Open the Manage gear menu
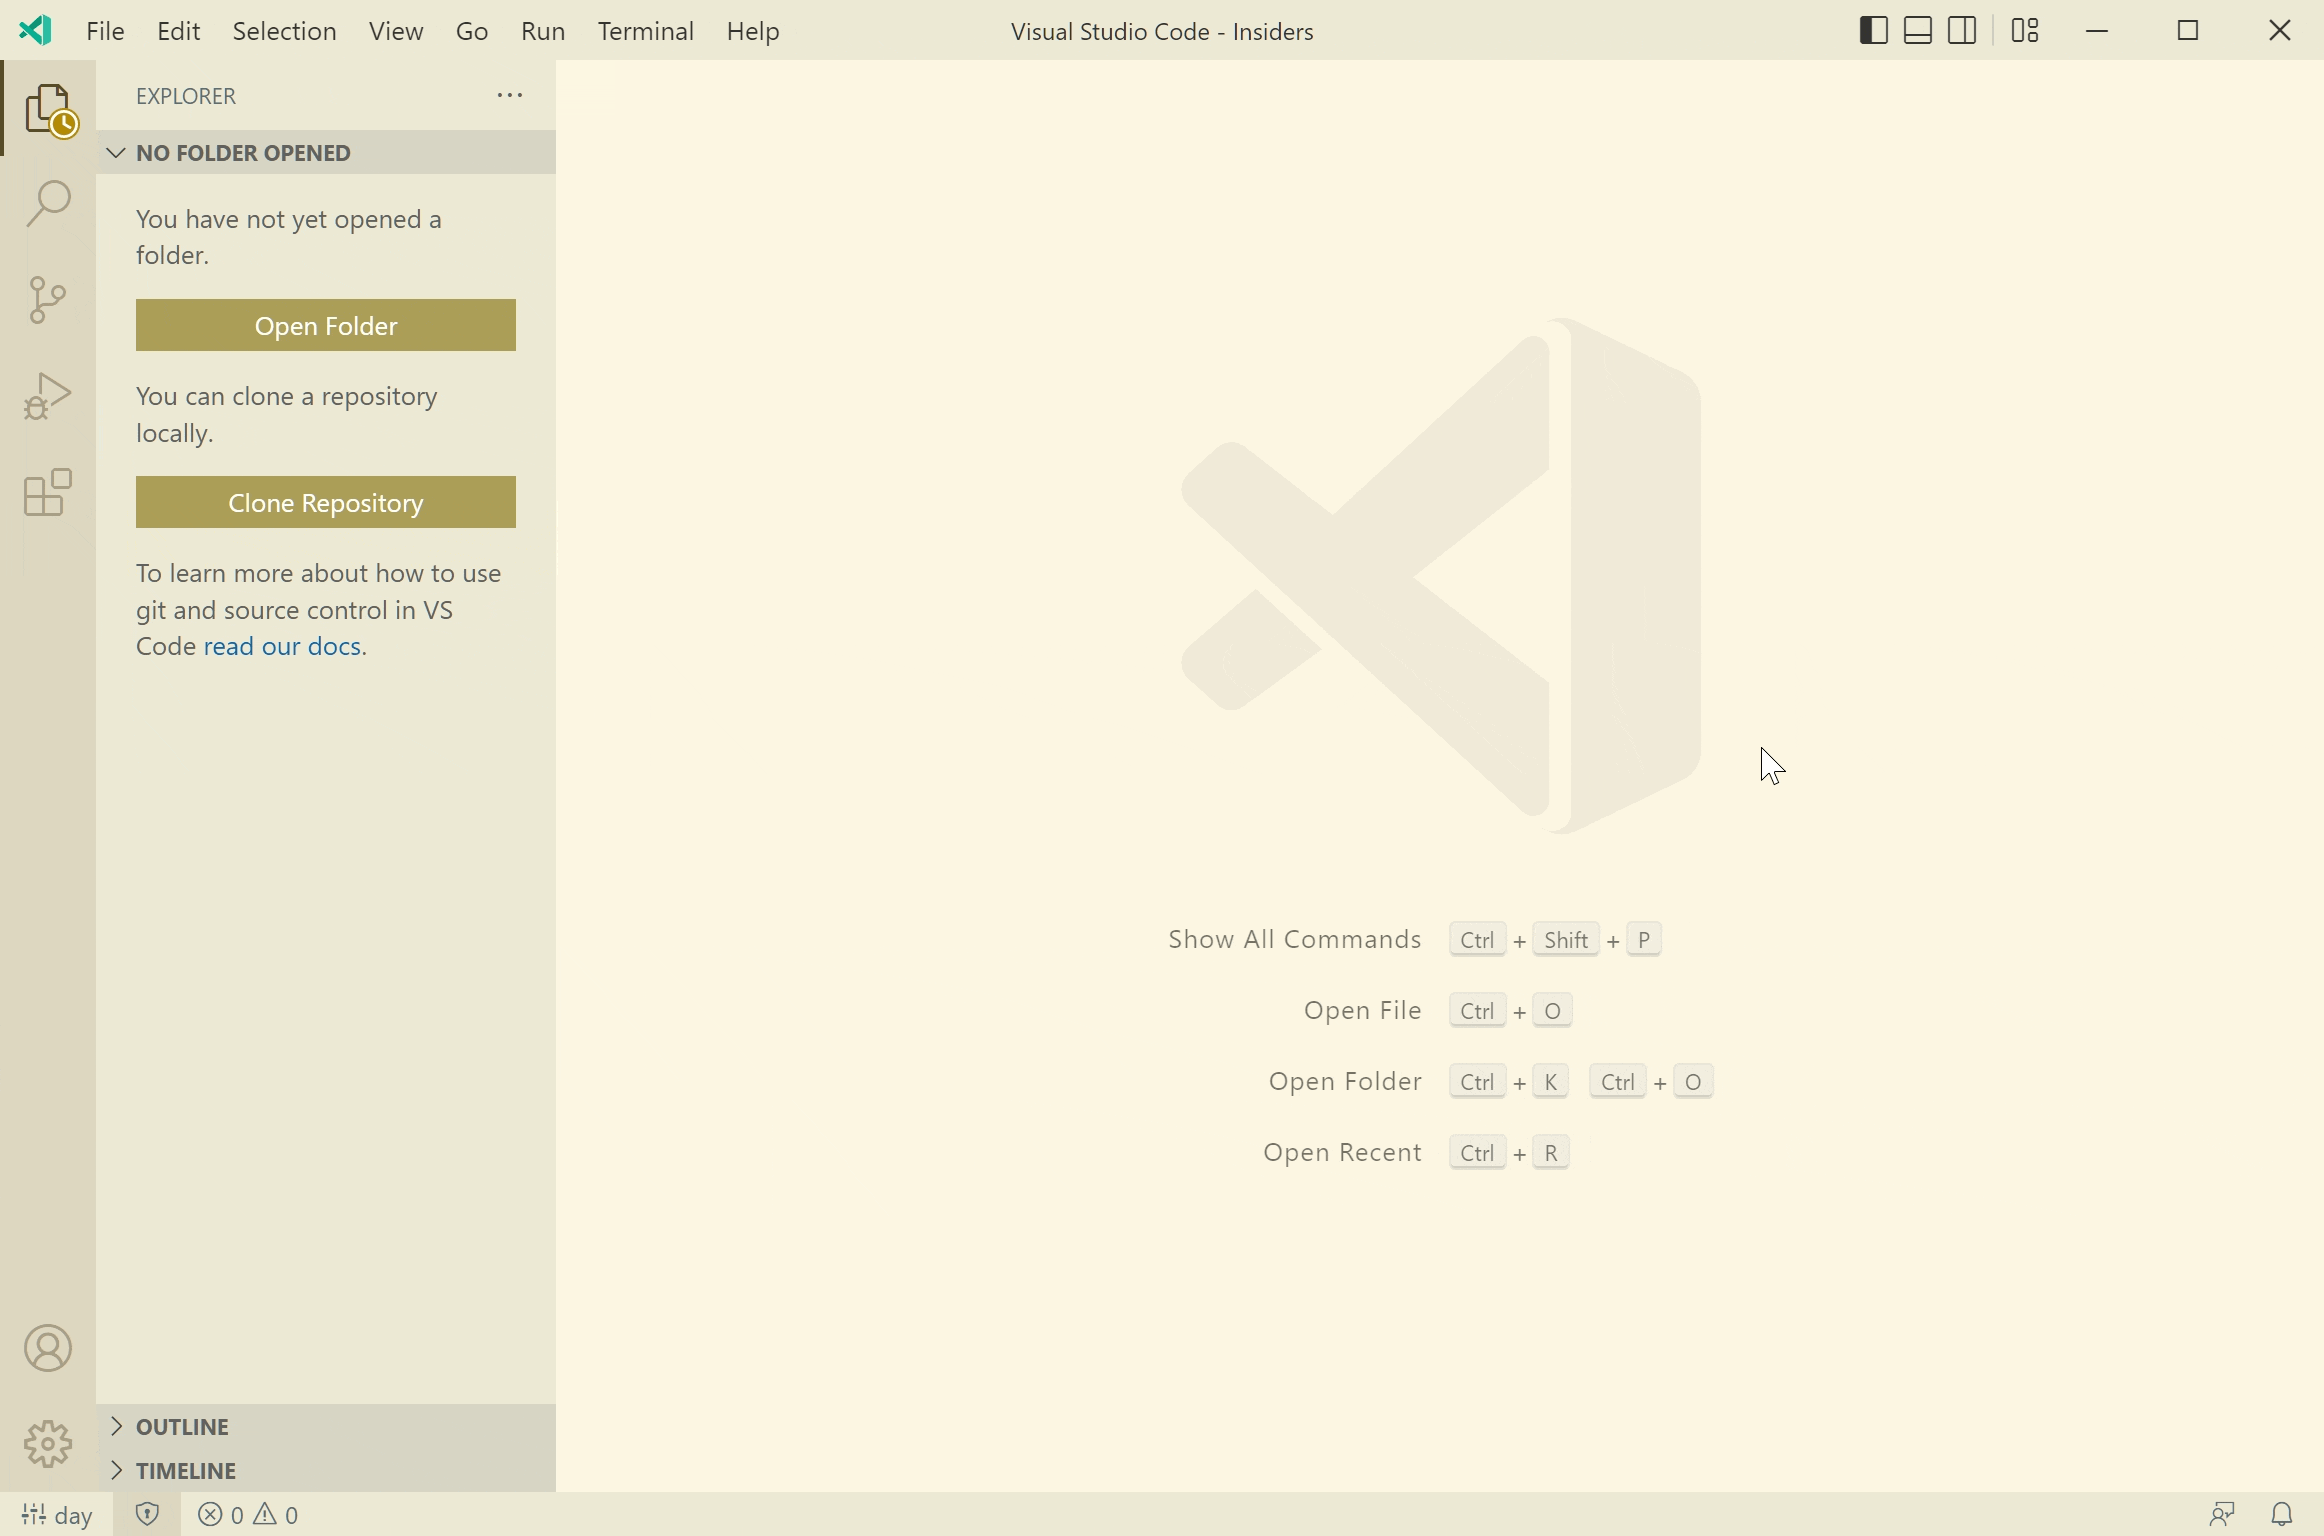The width and height of the screenshot is (2324, 1536). click(x=48, y=1444)
